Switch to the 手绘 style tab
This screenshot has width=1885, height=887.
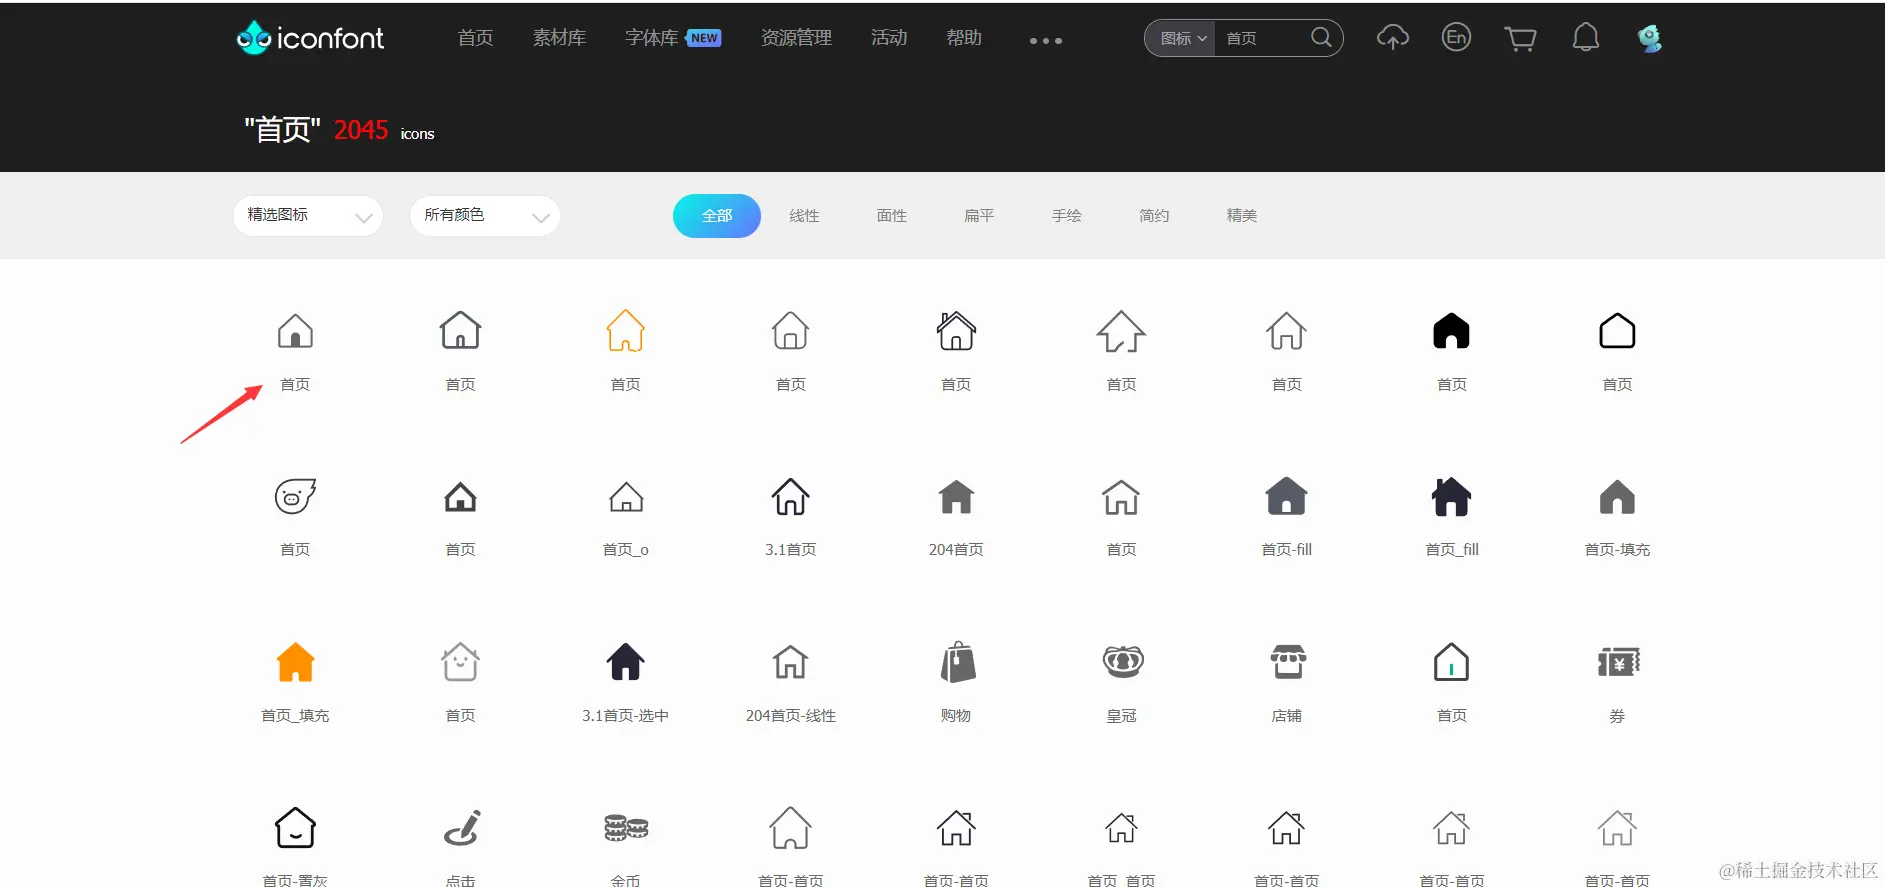[x=1067, y=216]
